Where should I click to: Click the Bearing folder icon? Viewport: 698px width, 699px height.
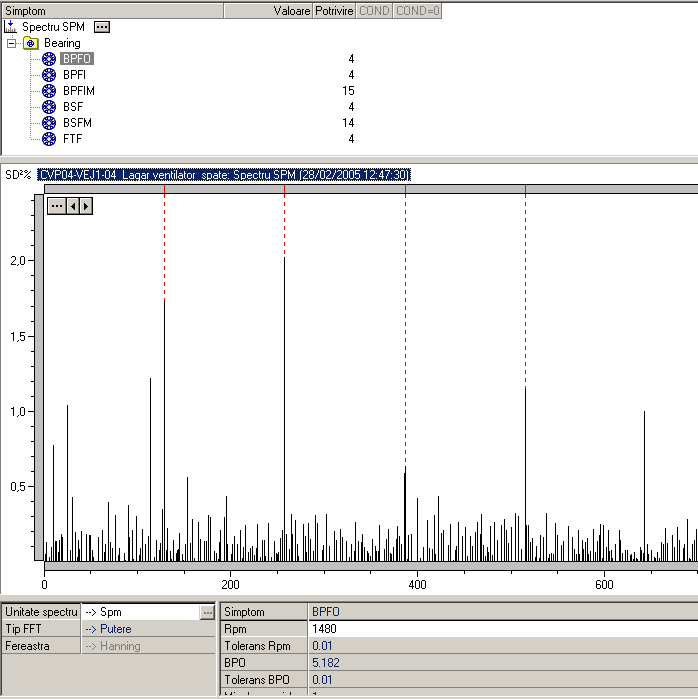tap(31, 43)
